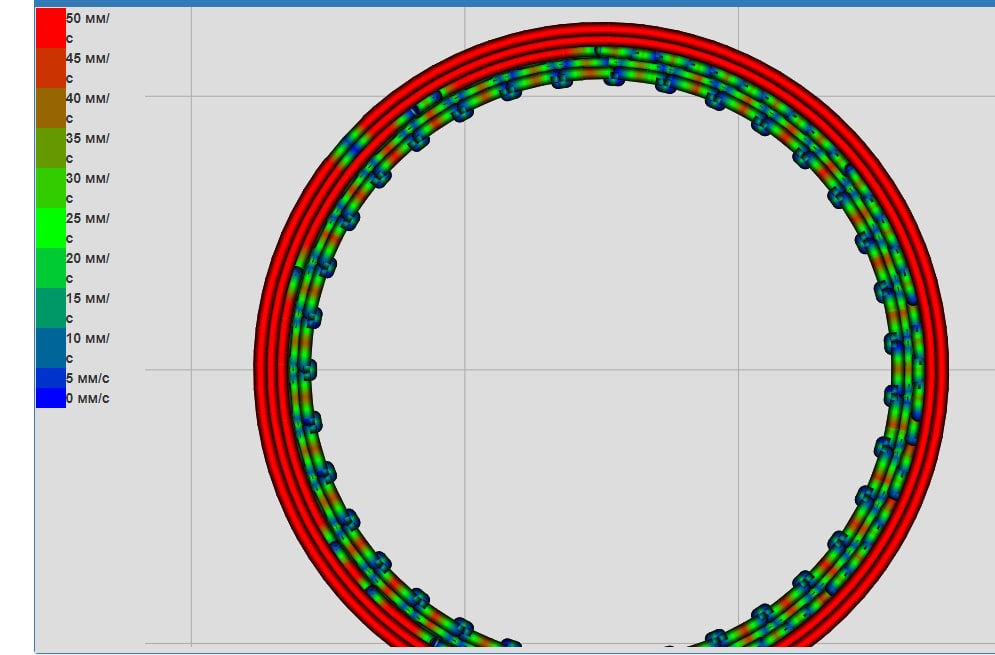This screenshot has width=995, height=655.
Task: Click the 50 мм/с red legend swatch
Action: pos(51,28)
